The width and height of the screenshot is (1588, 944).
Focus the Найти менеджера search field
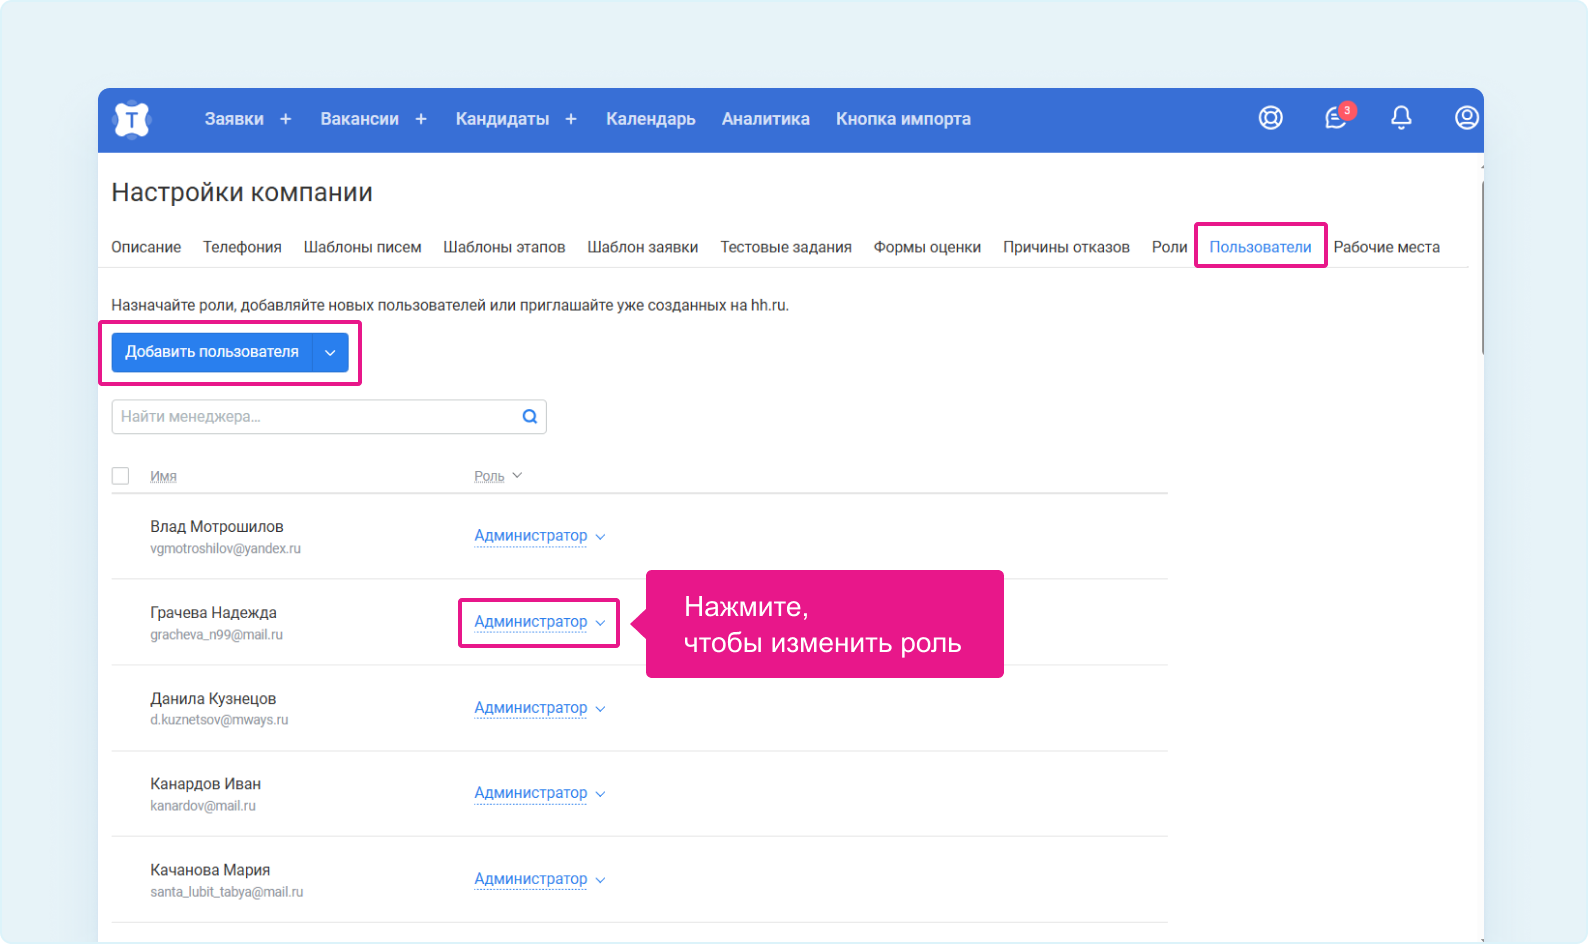(x=315, y=417)
